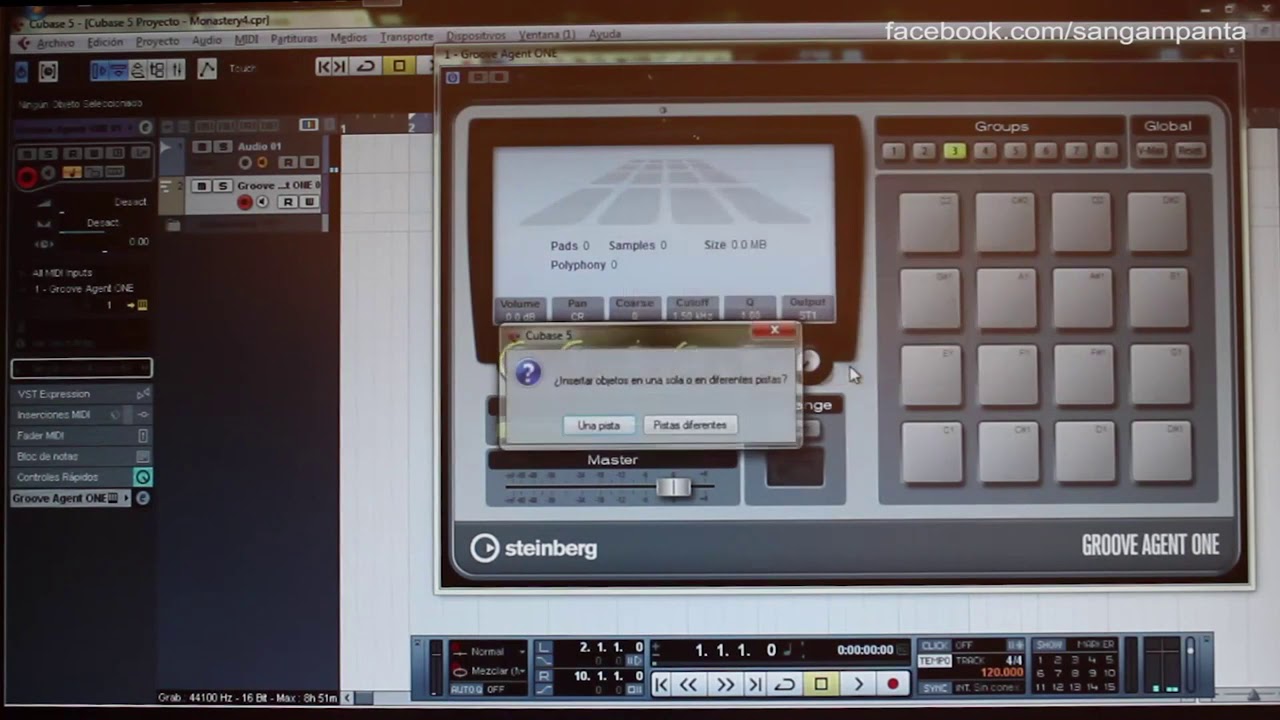
Task: Open the Dispositivos menu
Action: click(475, 36)
